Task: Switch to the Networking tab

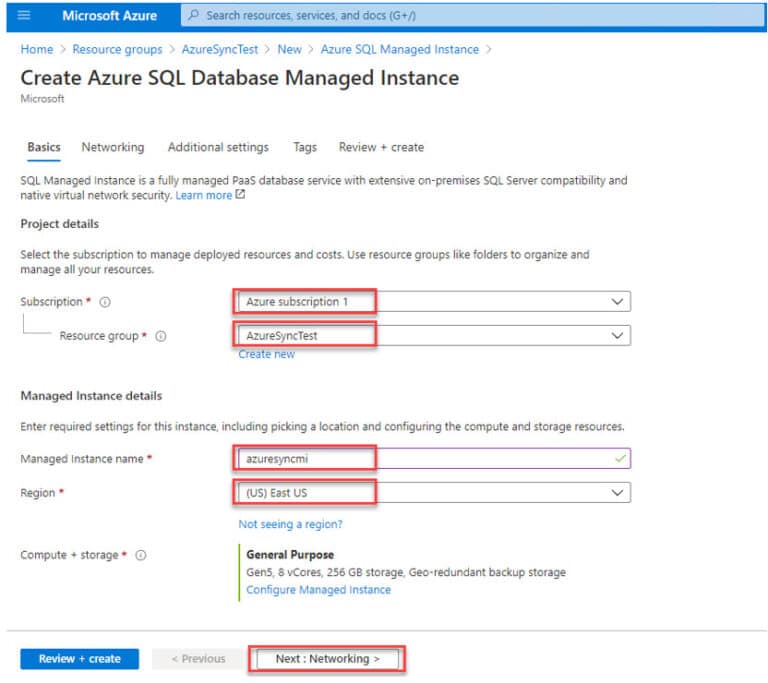Action: pyautogui.click(x=113, y=147)
